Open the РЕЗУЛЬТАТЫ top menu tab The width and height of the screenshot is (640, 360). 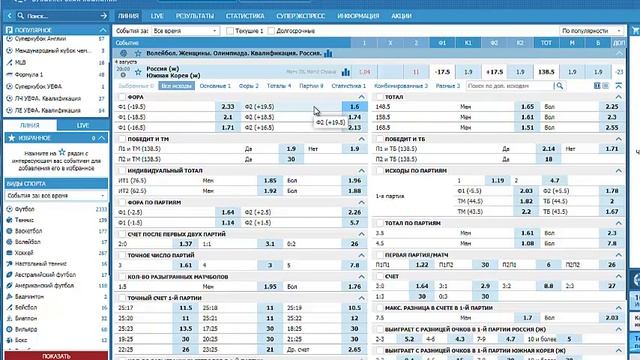coord(195,16)
